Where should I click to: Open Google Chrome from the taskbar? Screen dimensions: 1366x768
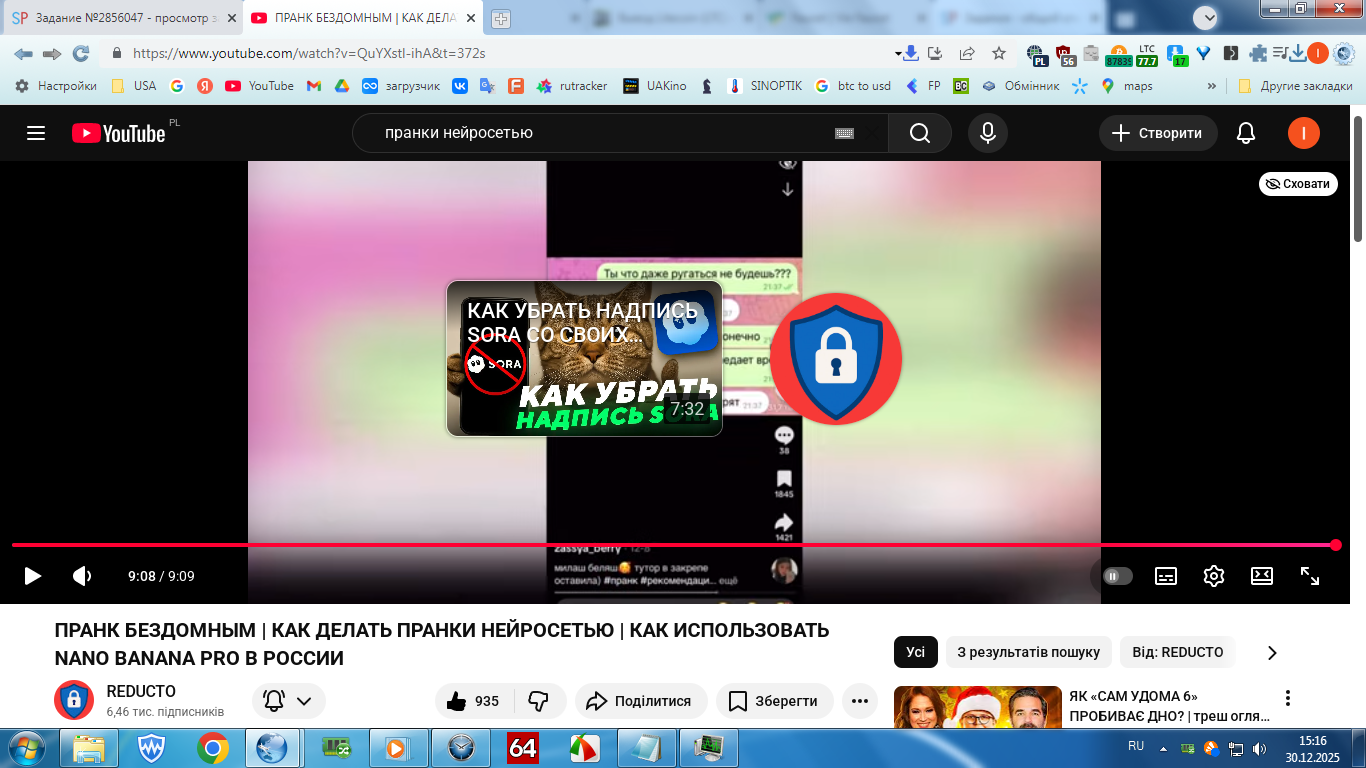(212, 748)
